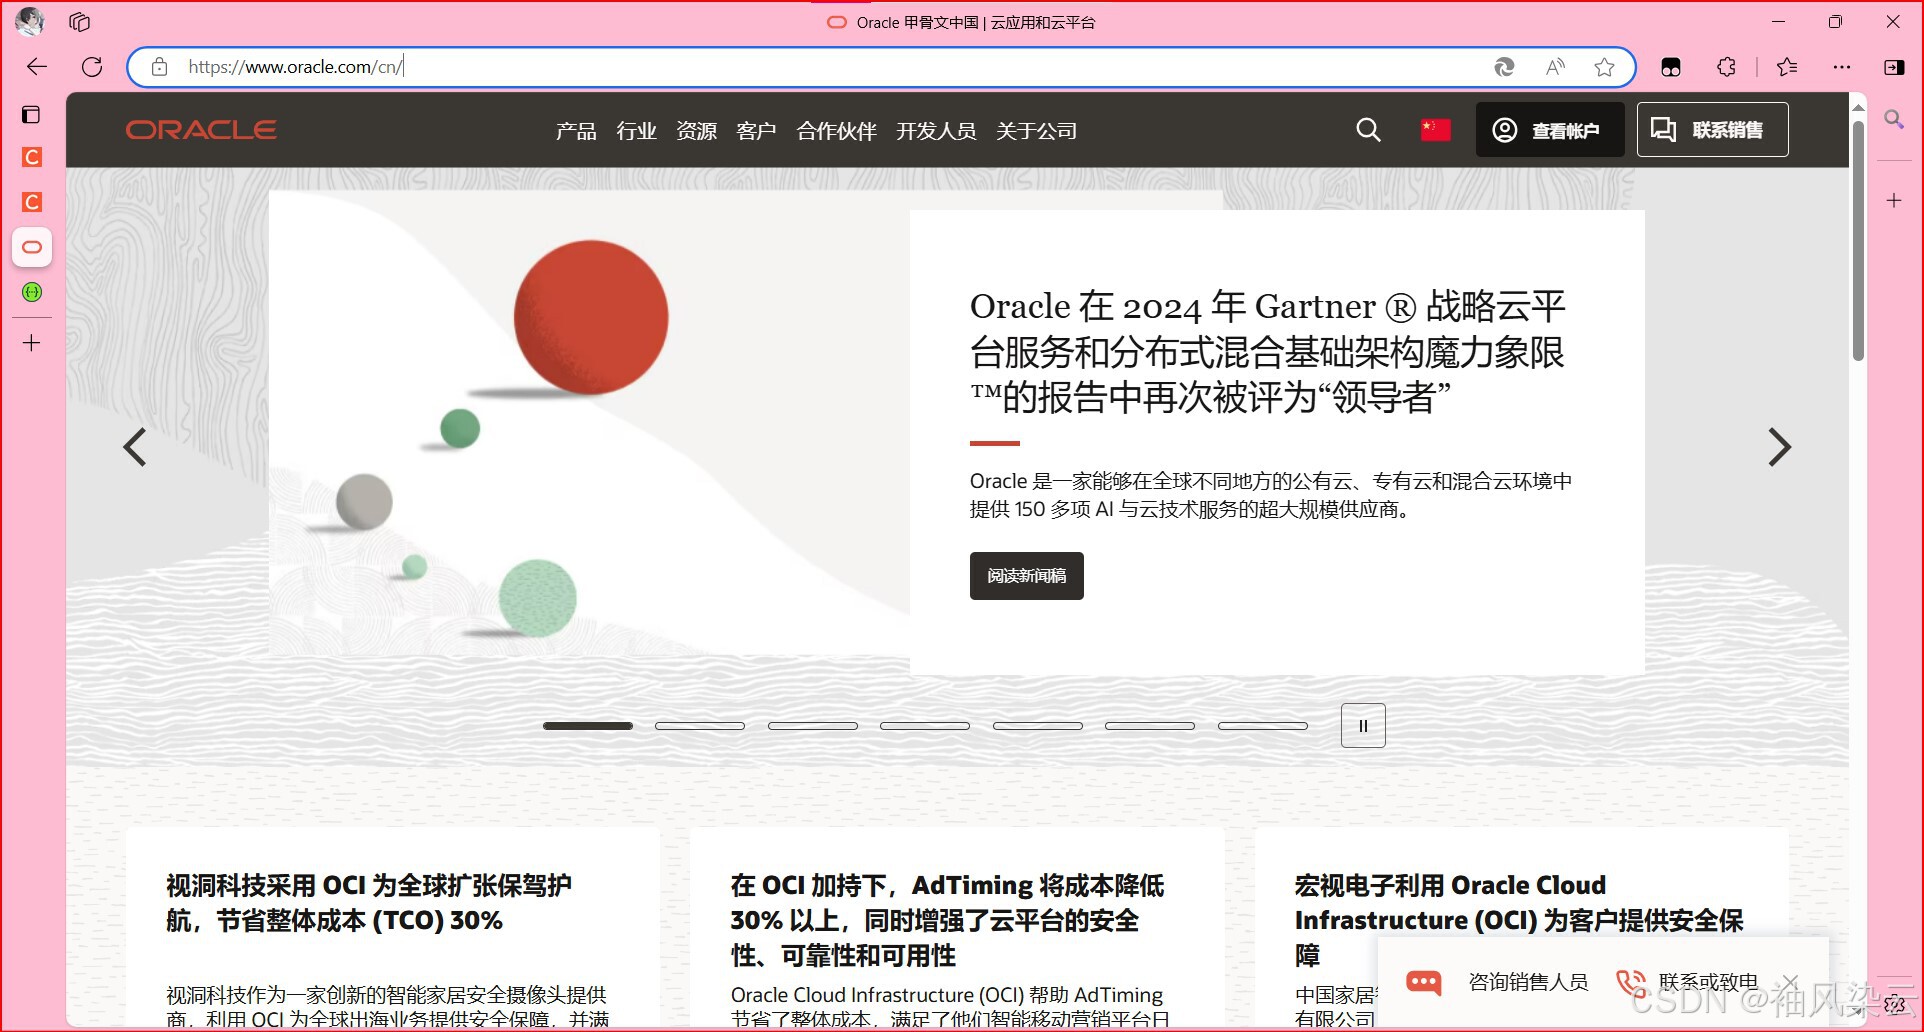Click the site search magnifier icon

tap(1368, 130)
